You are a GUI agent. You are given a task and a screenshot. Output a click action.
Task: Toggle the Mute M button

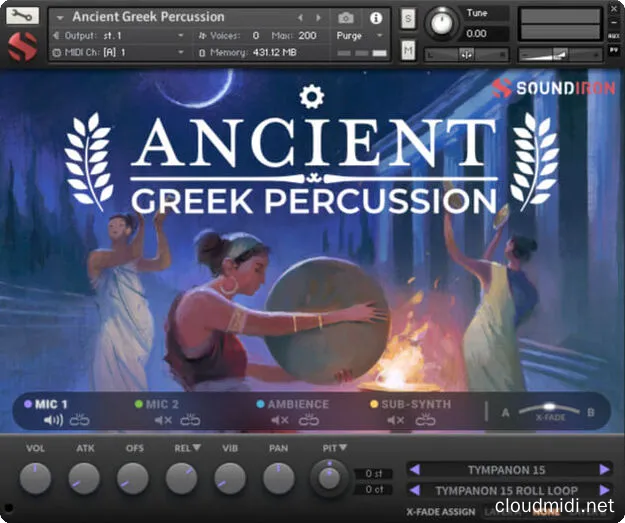[408, 51]
